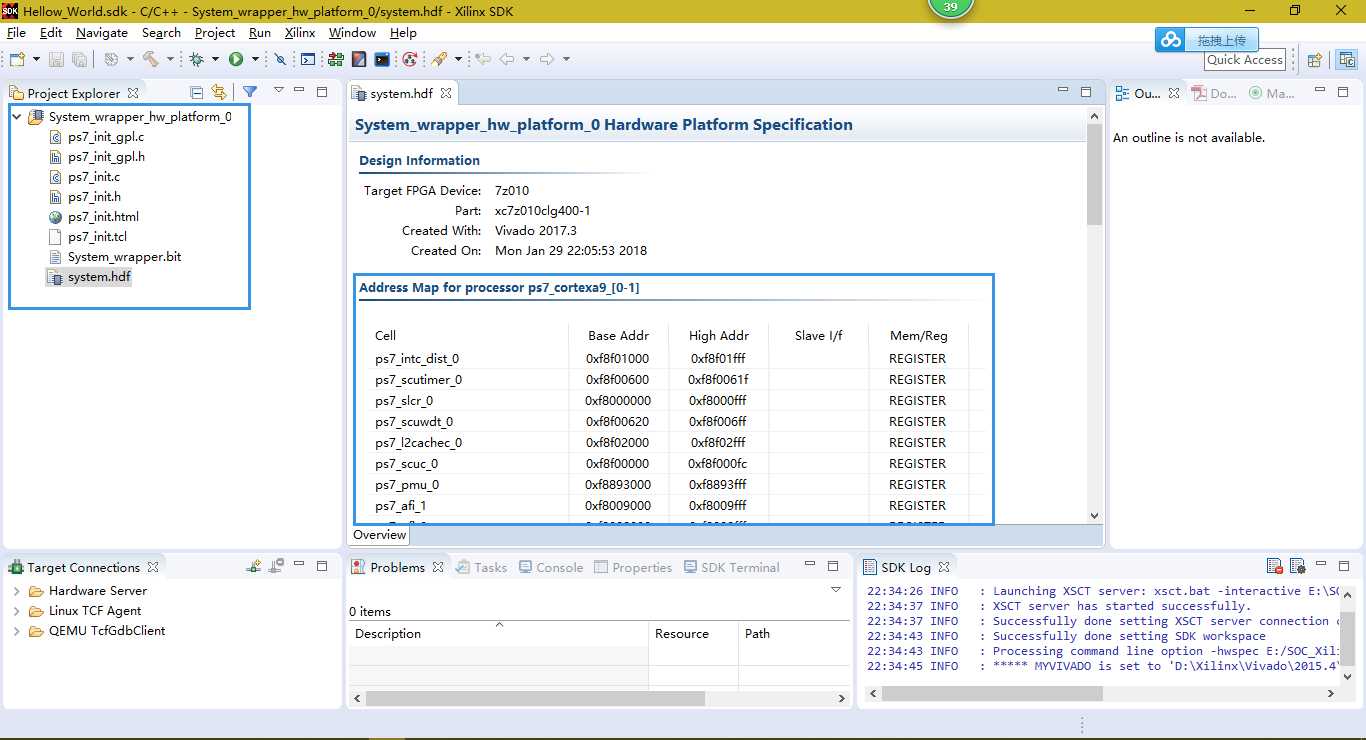Open the Search flashlight dropdown arrow
The height and width of the screenshot is (740, 1366).
pyautogui.click(x=458, y=59)
